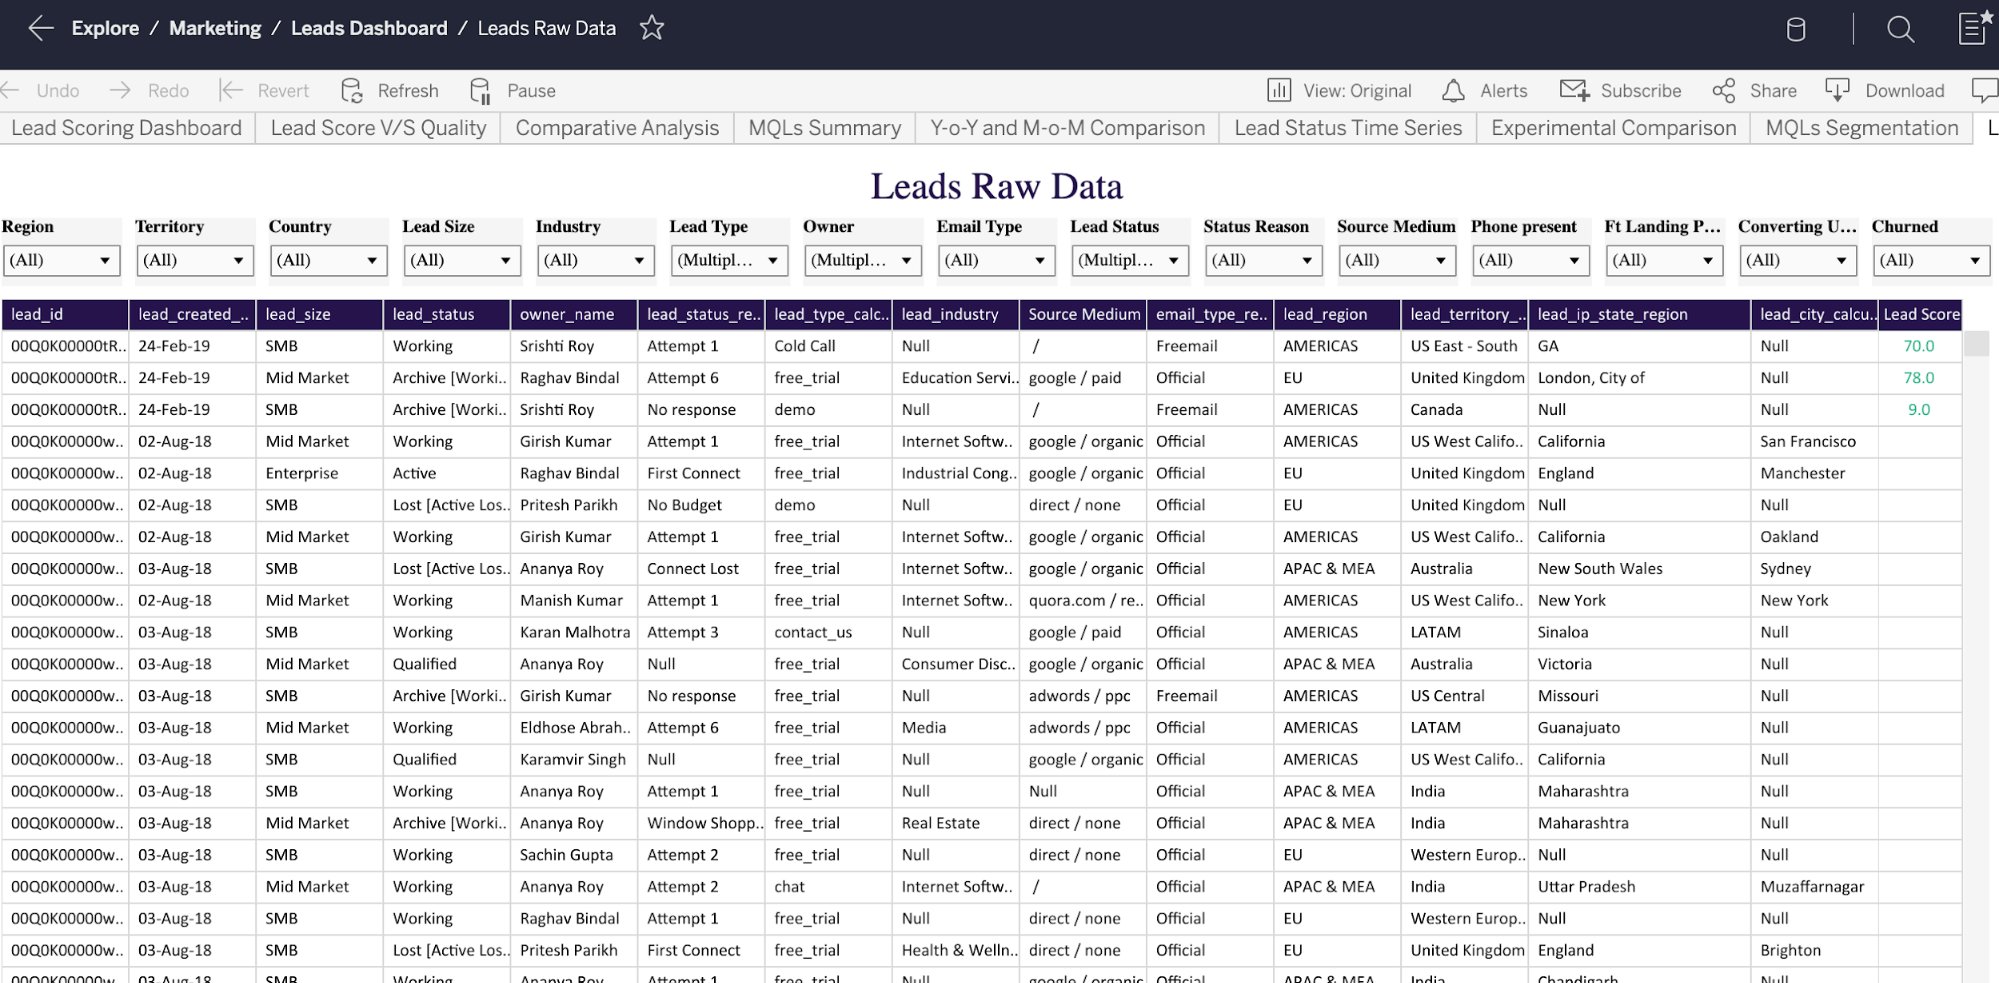Click the Revert icon
The width and height of the screenshot is (1999, 983).
(x=231, y=90)
